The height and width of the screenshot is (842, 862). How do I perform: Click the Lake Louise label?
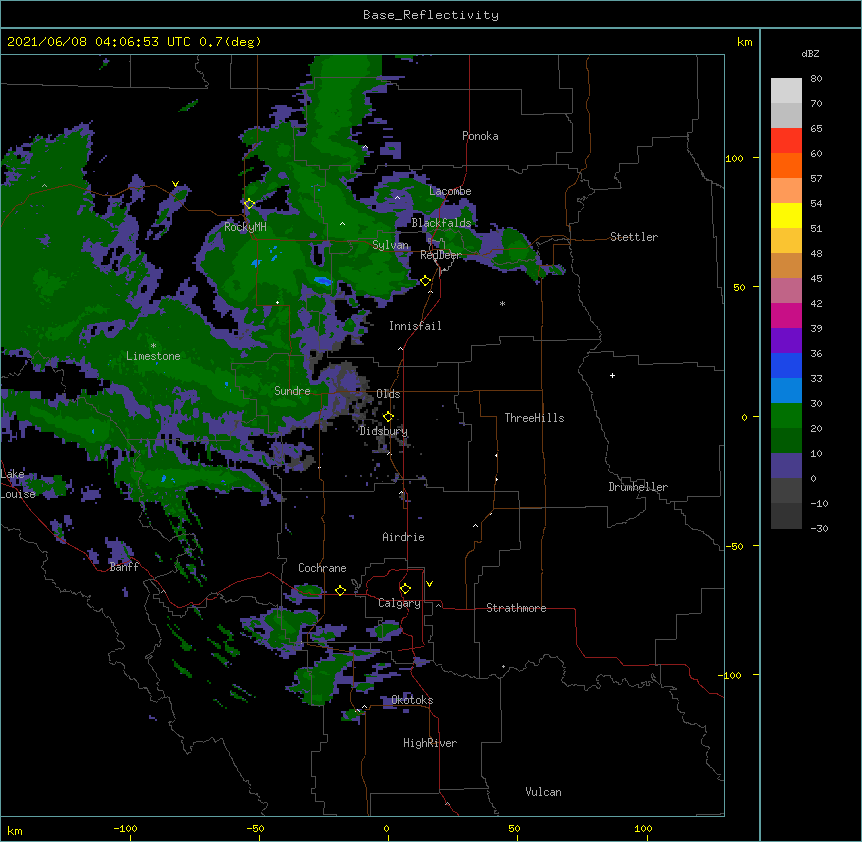18,484
